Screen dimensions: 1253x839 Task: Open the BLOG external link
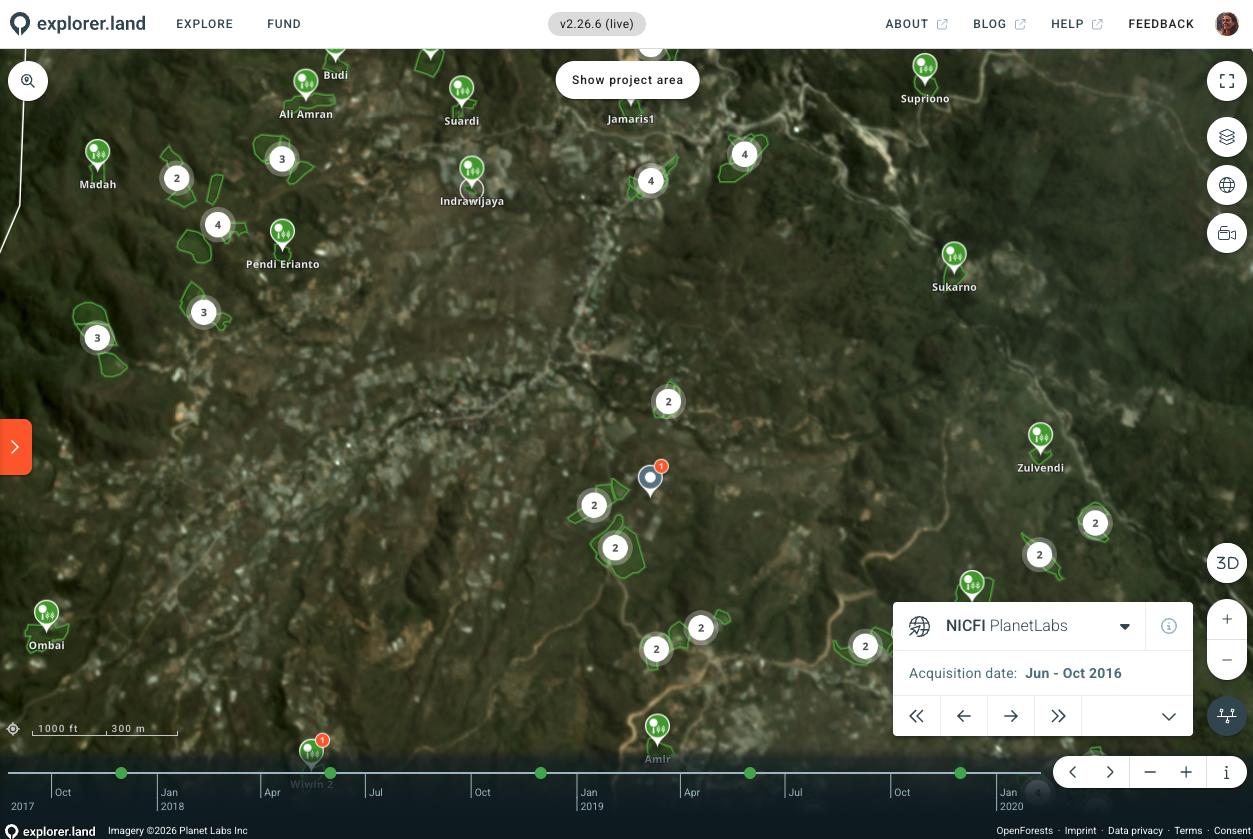pyautogui.click(x=999, y=24)
